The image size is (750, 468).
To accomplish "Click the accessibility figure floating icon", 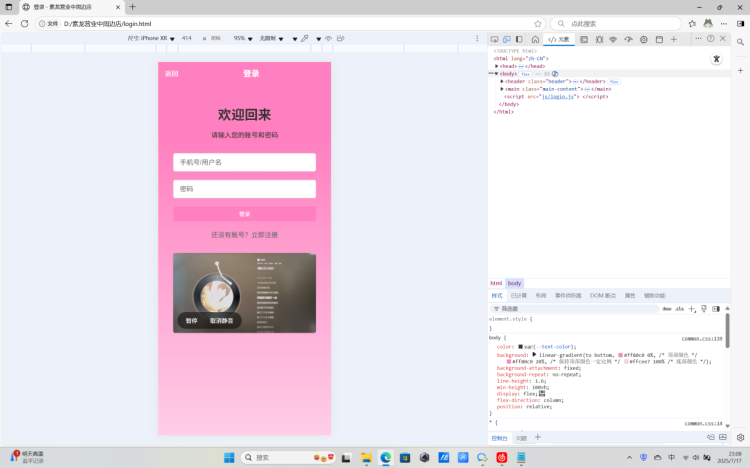I will click(x=716, y=59).
